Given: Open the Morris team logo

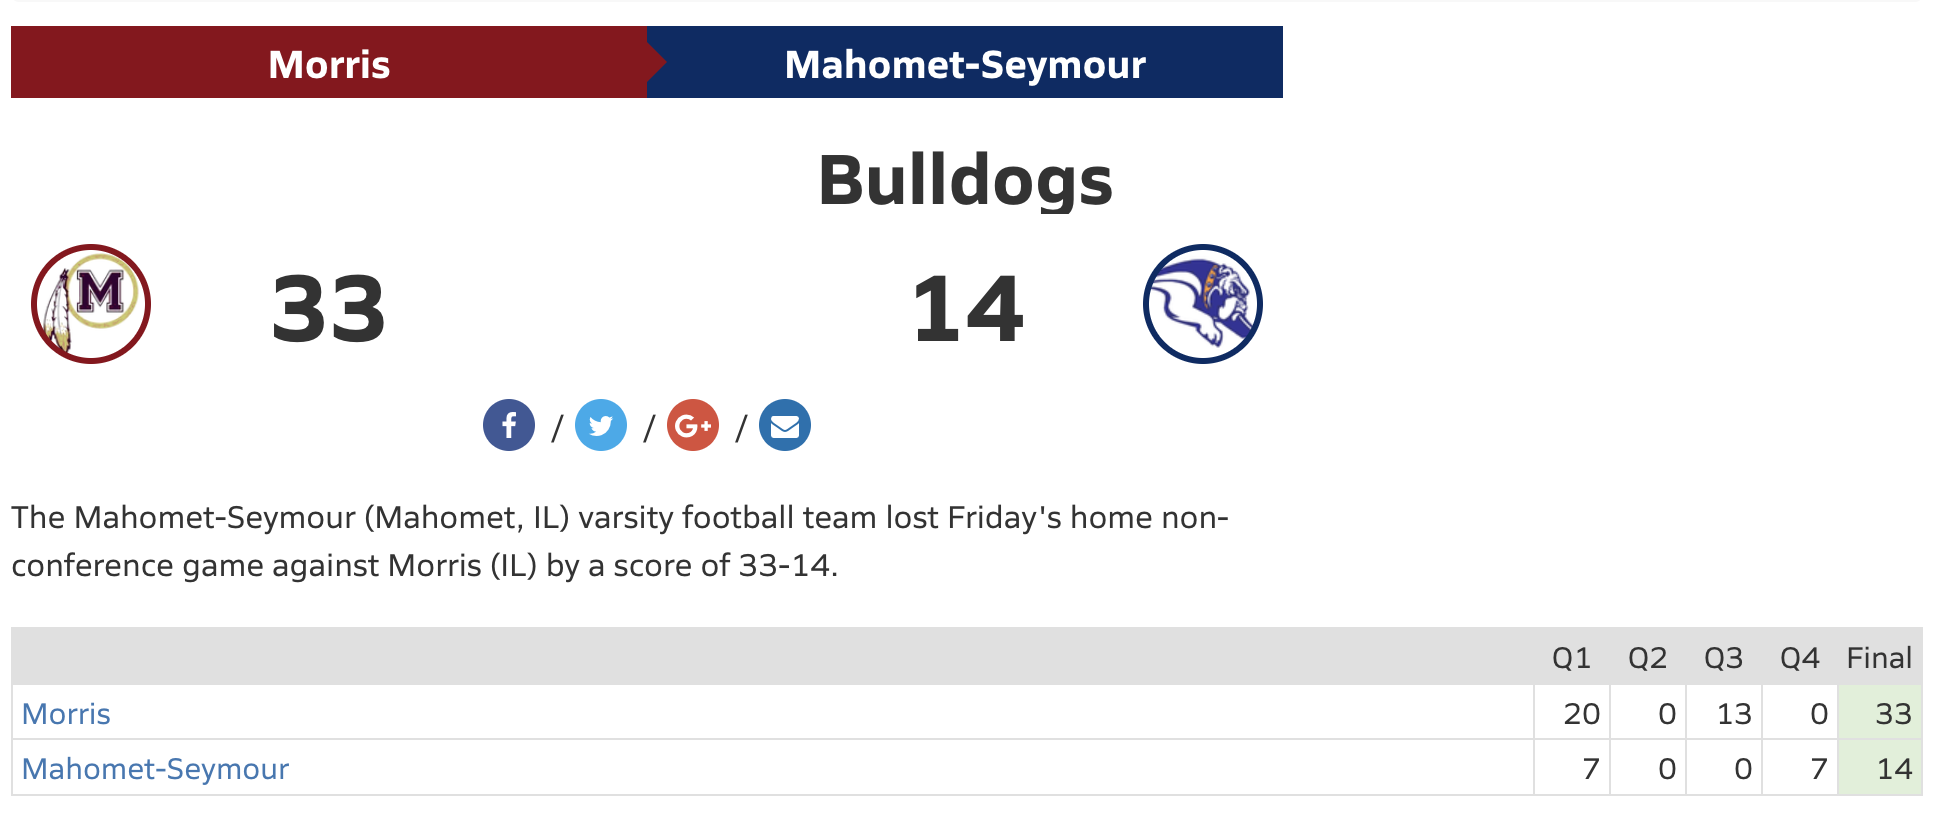Looking at the screenshot, I should point(91,304).
